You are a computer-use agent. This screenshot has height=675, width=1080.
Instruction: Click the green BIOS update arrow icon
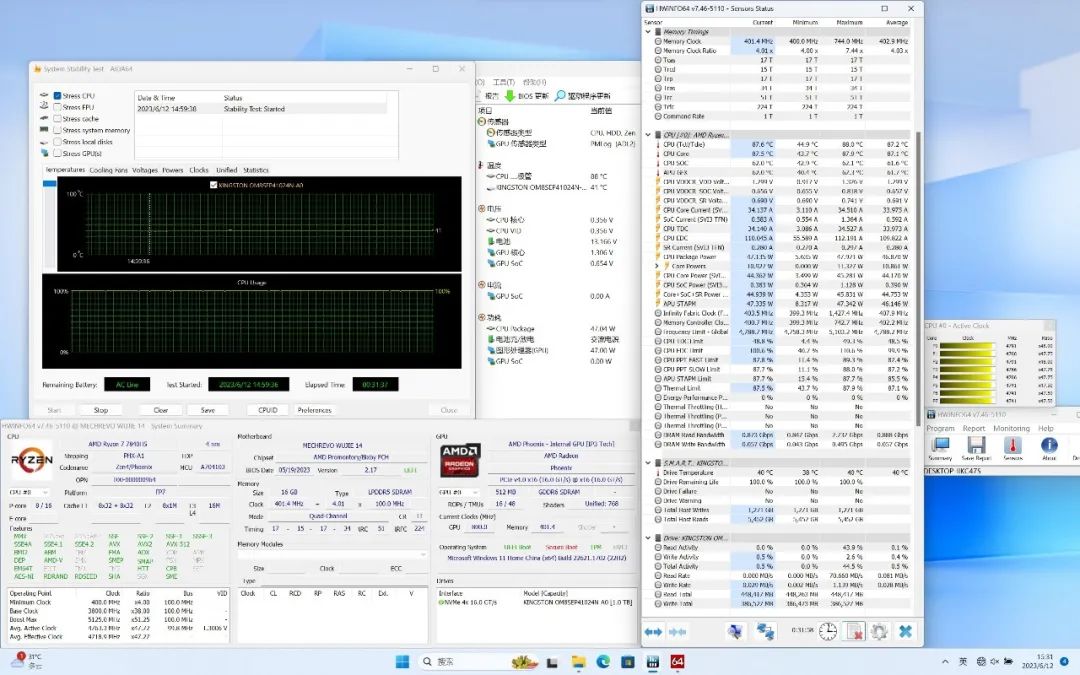[509, 96]
